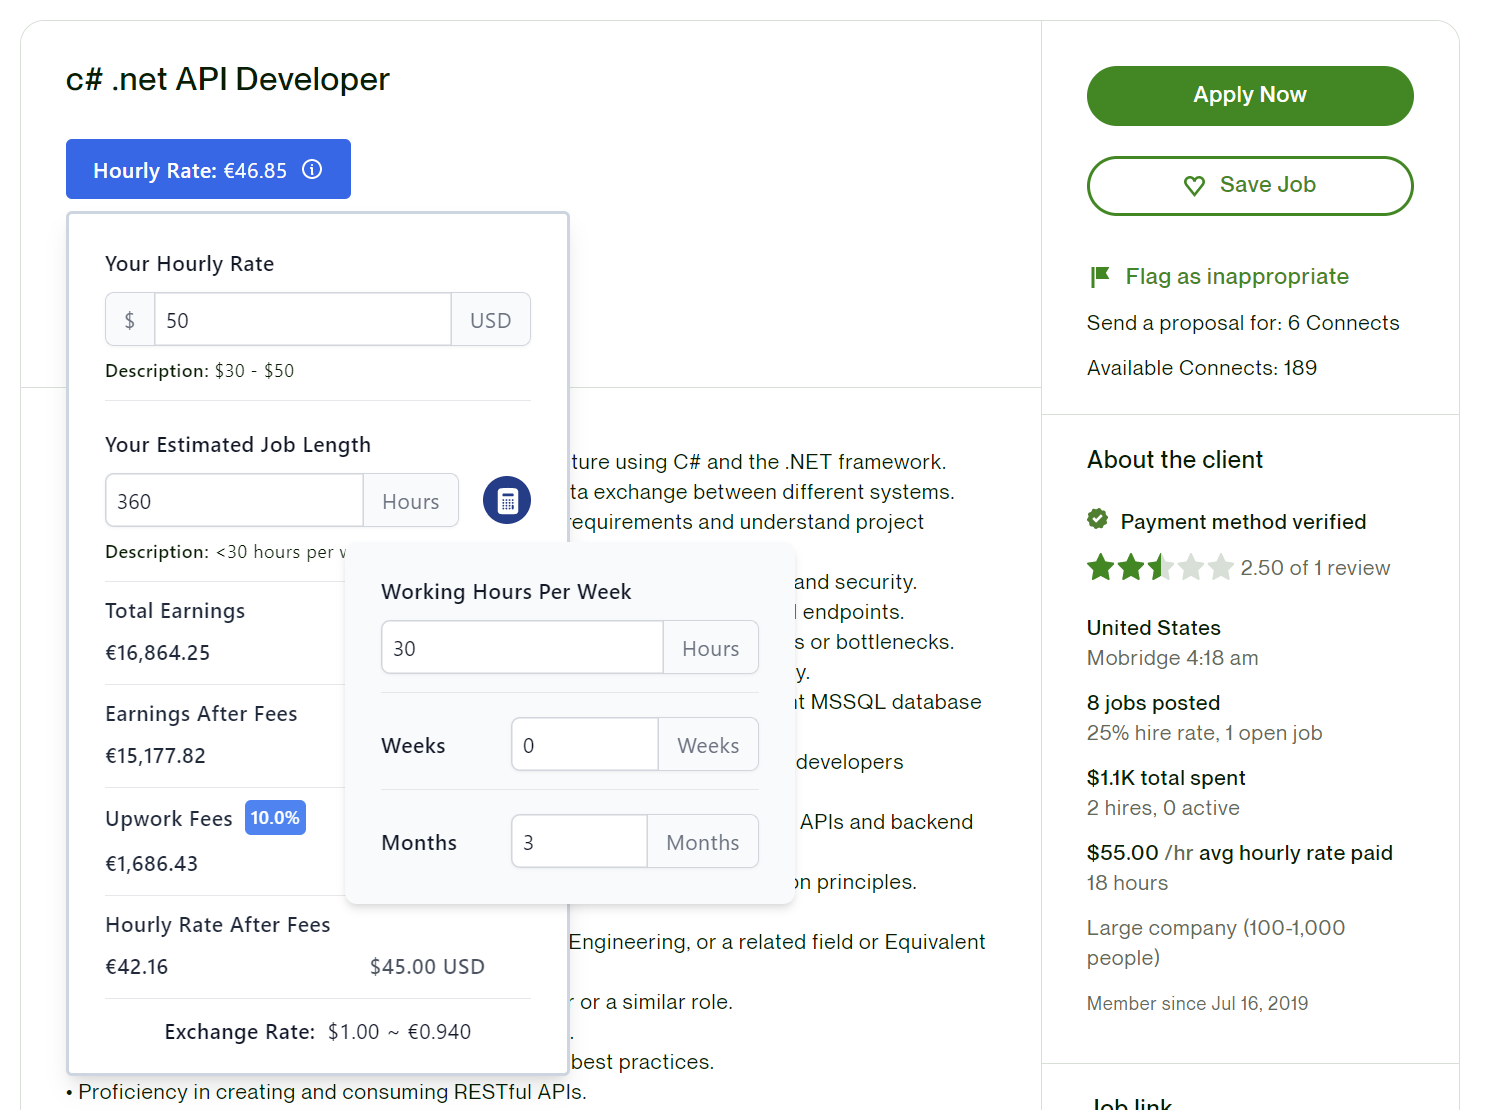Select the $45.00 USD value
The height and width of the screenshot is (1110, 1486).
coord(427,967)
